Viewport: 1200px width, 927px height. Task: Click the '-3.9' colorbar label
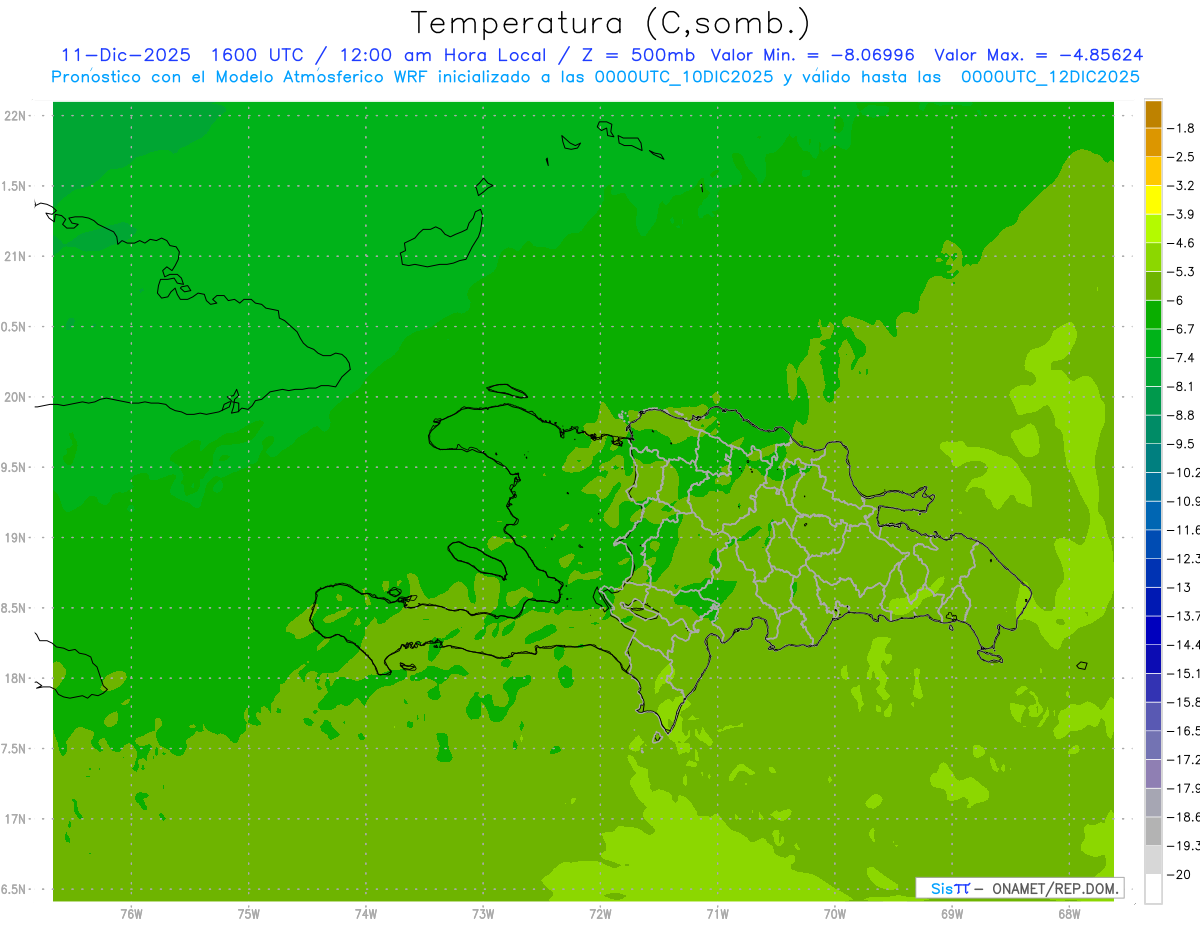1182,214
